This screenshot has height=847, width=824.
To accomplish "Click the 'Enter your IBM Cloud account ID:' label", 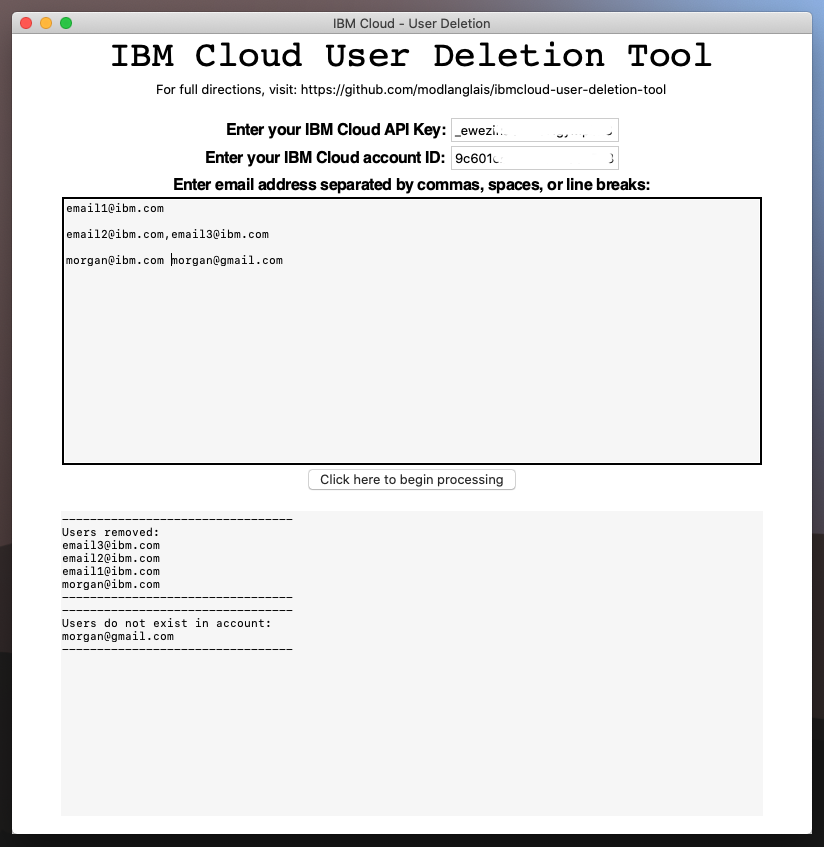I will [x=325, y=158].
